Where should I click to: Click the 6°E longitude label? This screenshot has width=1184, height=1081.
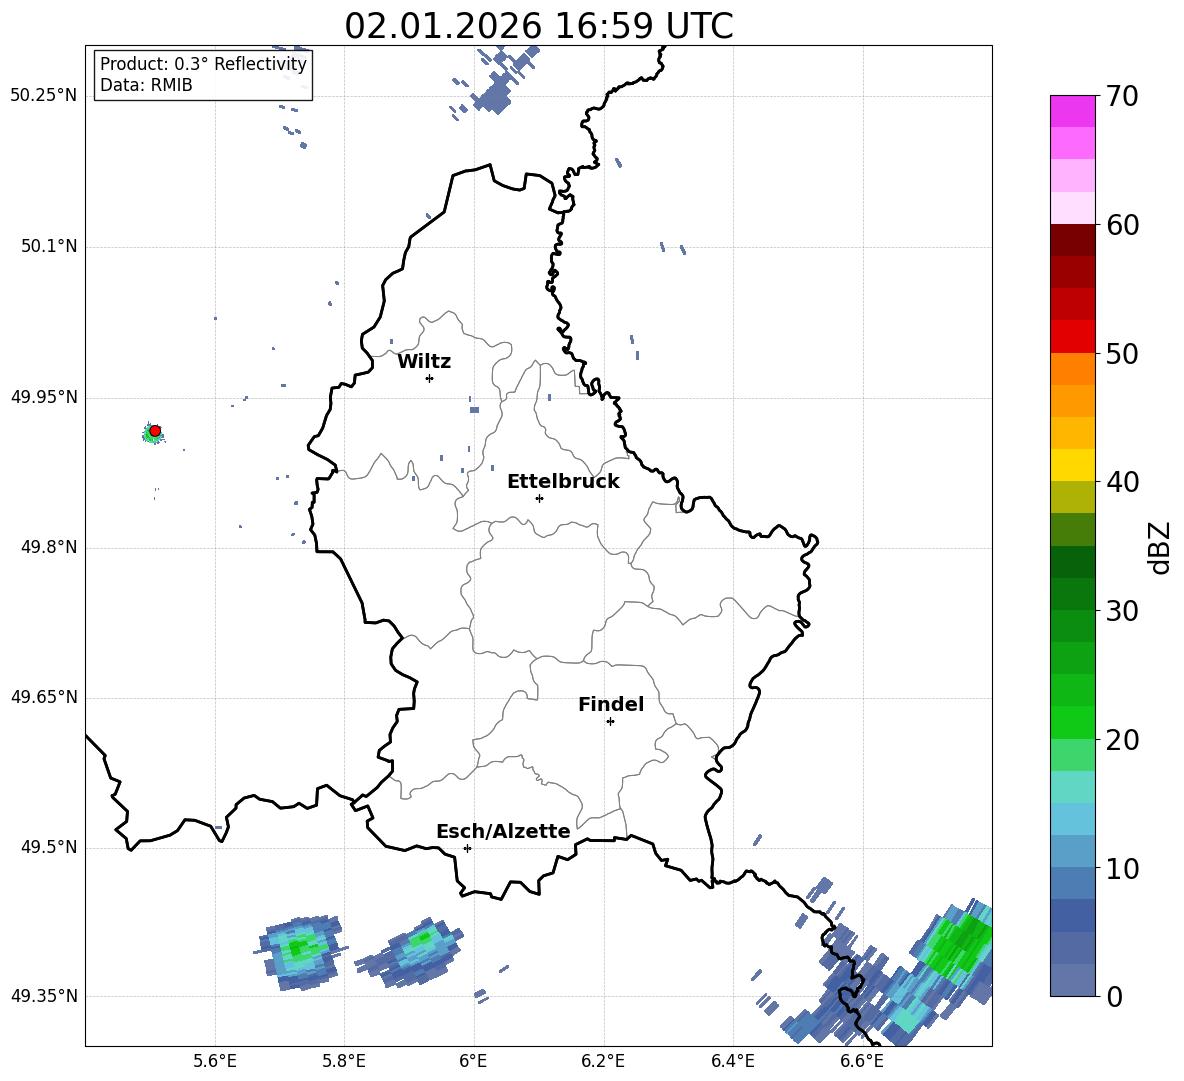tap(473, 1061)
